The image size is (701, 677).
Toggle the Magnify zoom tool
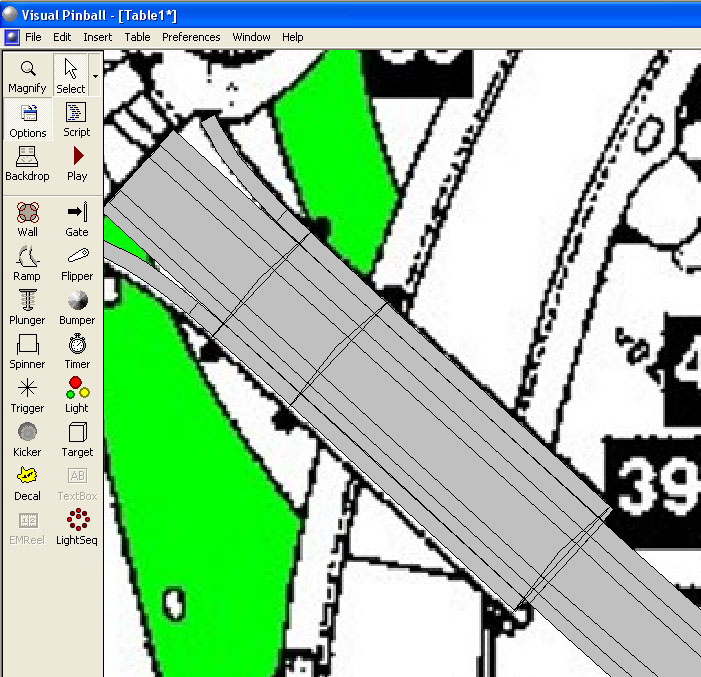coord(28,75)
